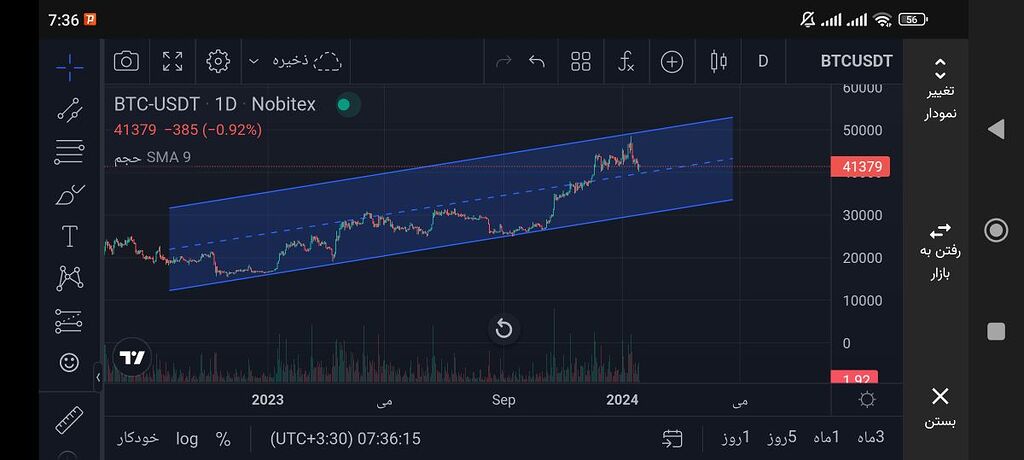Open the indicators fx menu
The height and width of the screenshot is (460, 1024).
pos(626,61)
